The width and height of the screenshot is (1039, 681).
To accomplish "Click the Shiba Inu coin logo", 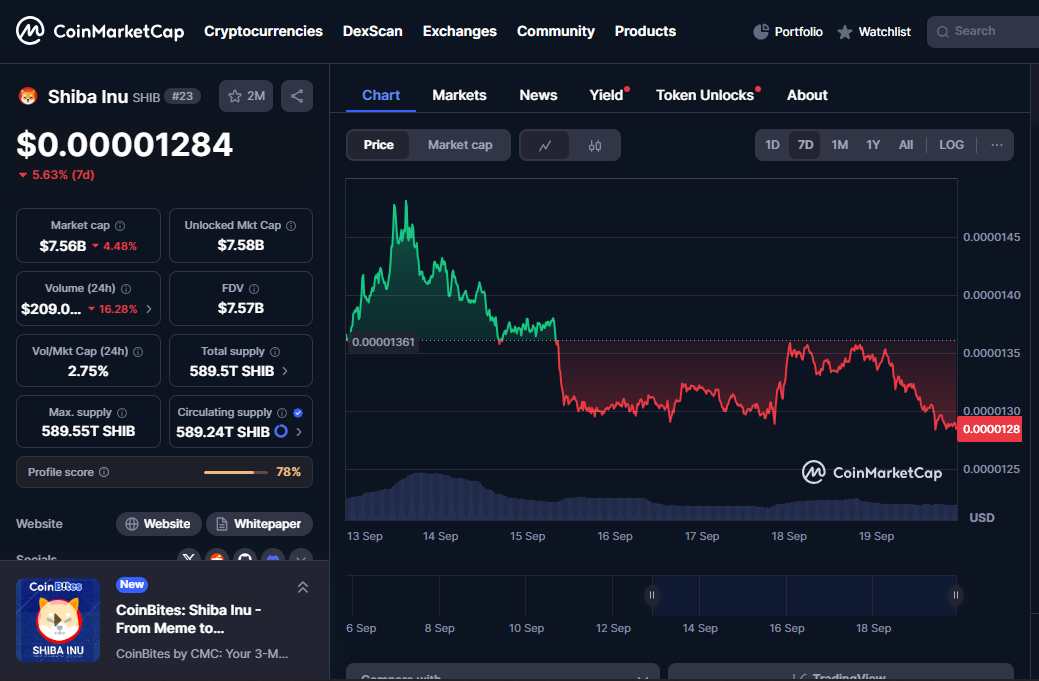I will coord(28,96).
